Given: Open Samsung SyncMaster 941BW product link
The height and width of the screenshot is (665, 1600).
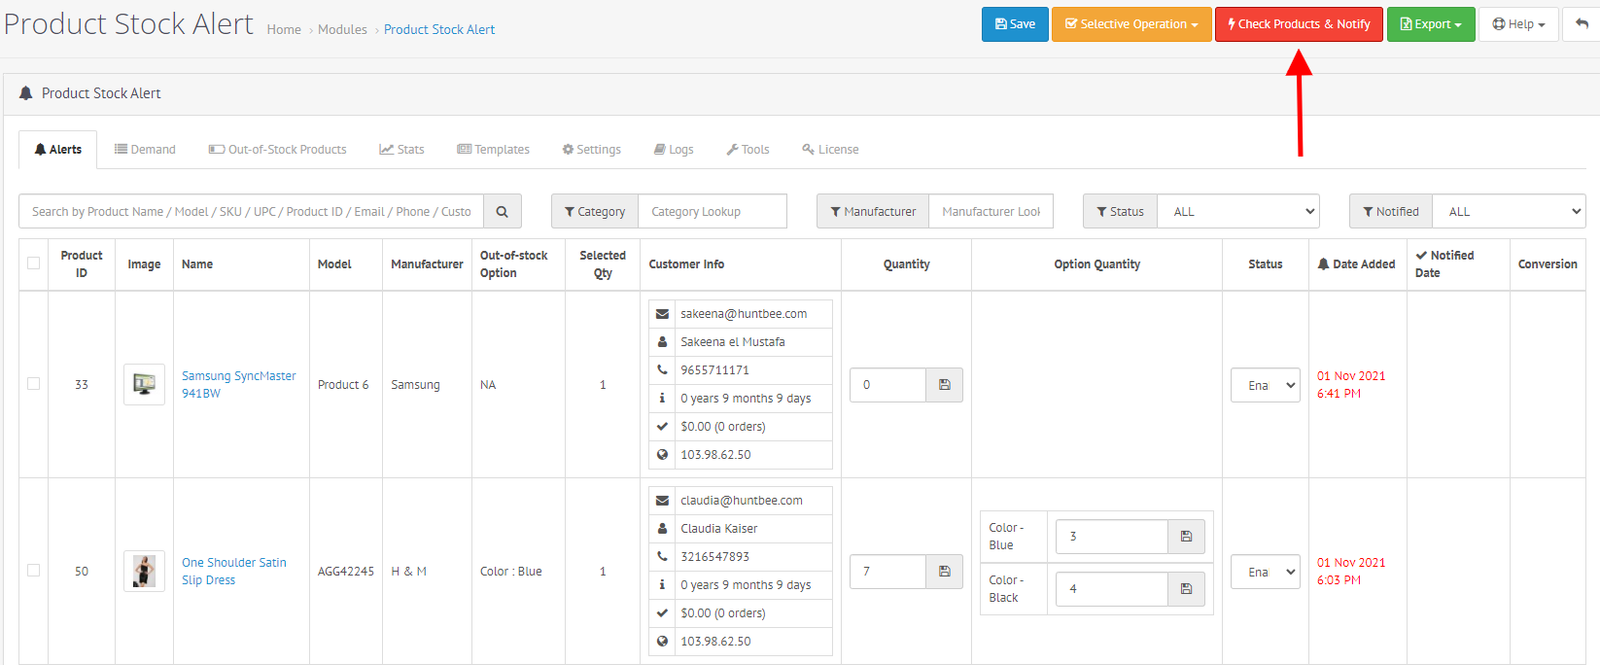Looking at the screenshot, I should (239, 384).
